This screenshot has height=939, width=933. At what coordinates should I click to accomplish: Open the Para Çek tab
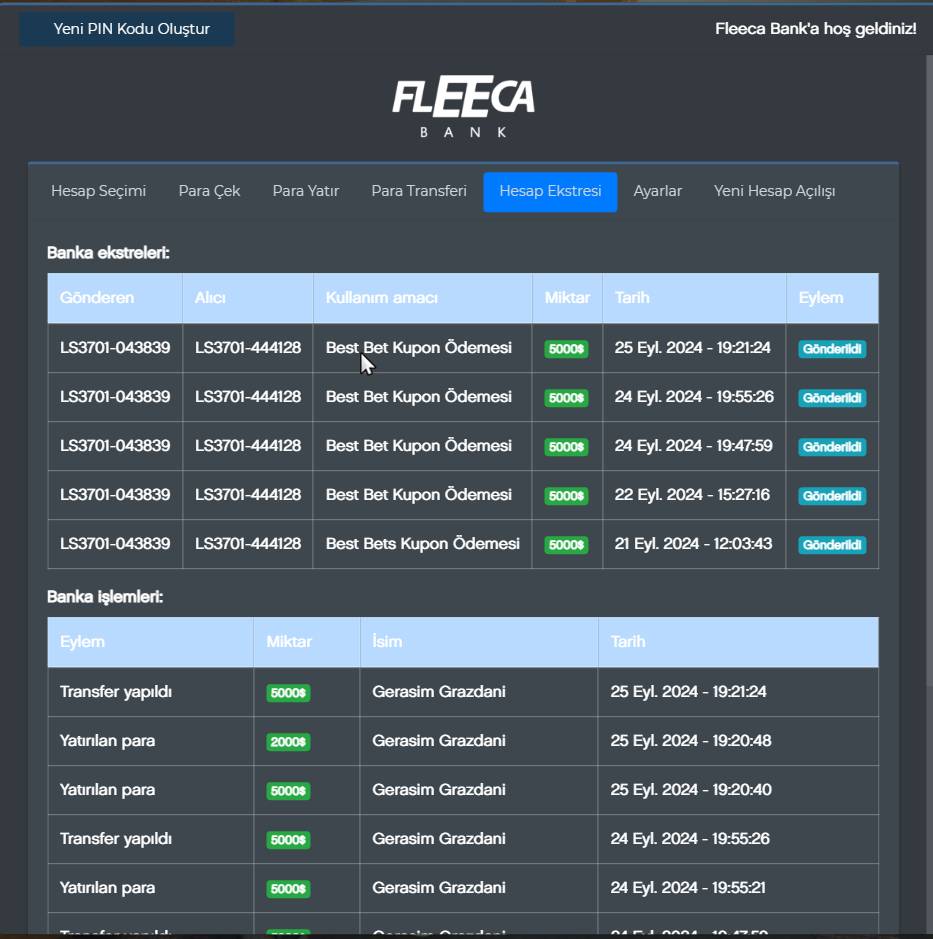[209, 191]
